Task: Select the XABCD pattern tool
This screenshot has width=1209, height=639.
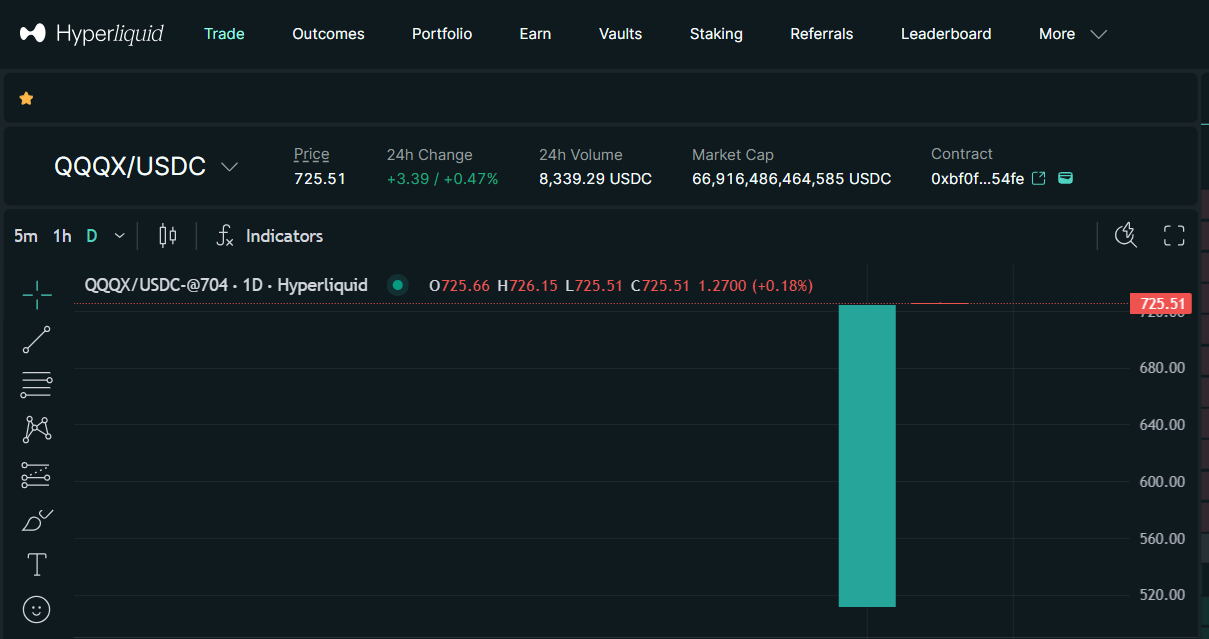Action: [x=37, y=430]
